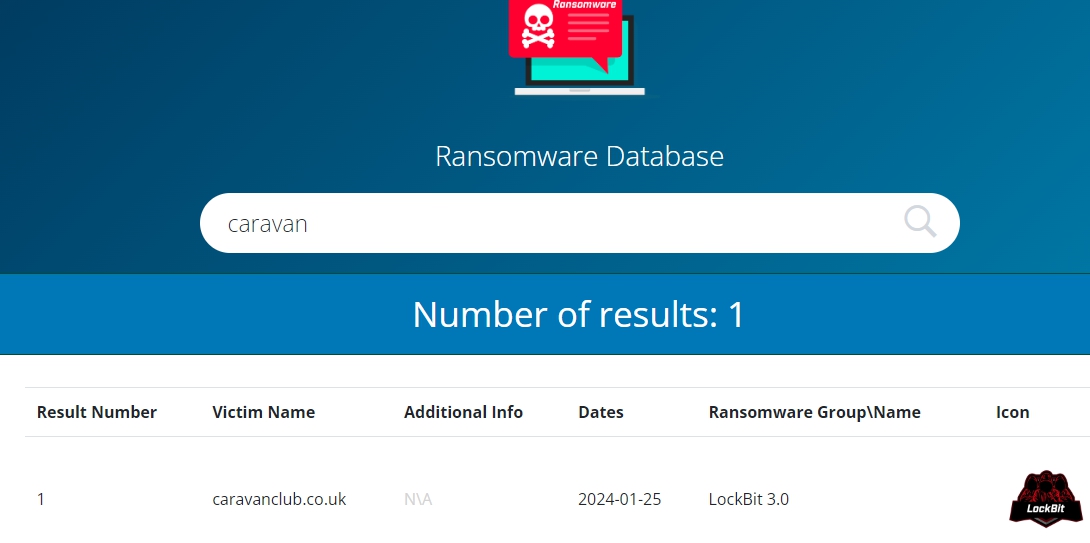
Task: Select the caravanclub.co.uk victim entry
Action: point(279,499)
